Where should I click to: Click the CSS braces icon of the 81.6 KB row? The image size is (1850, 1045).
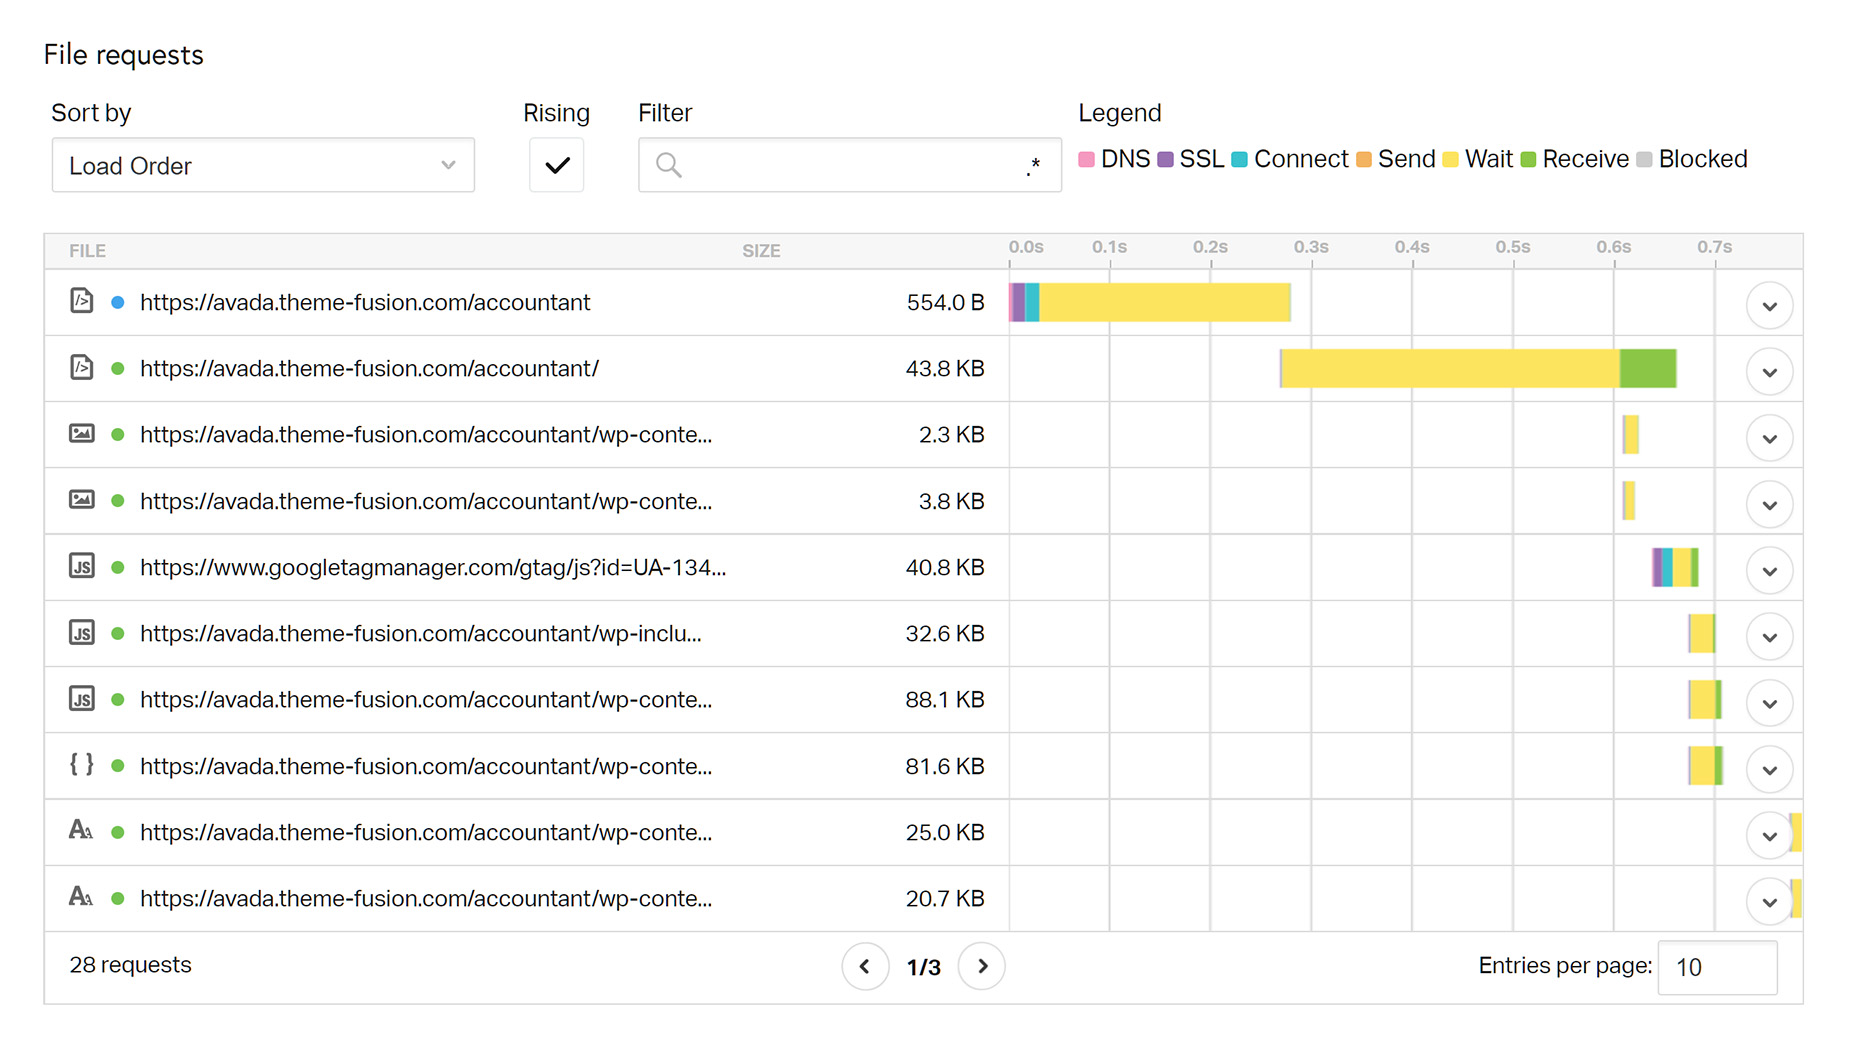pyautogui.click(x=82, y=765)
